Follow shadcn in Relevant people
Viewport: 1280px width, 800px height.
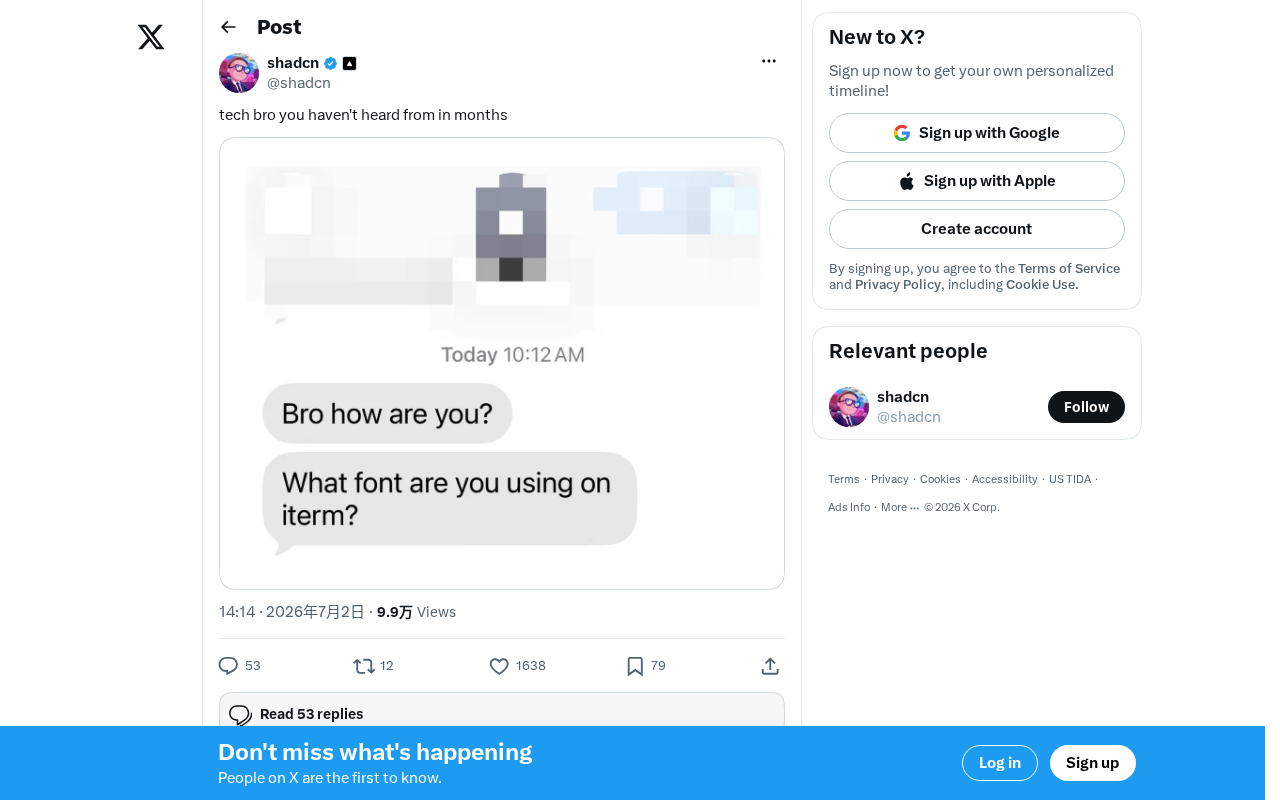(x=1086, y=407)
